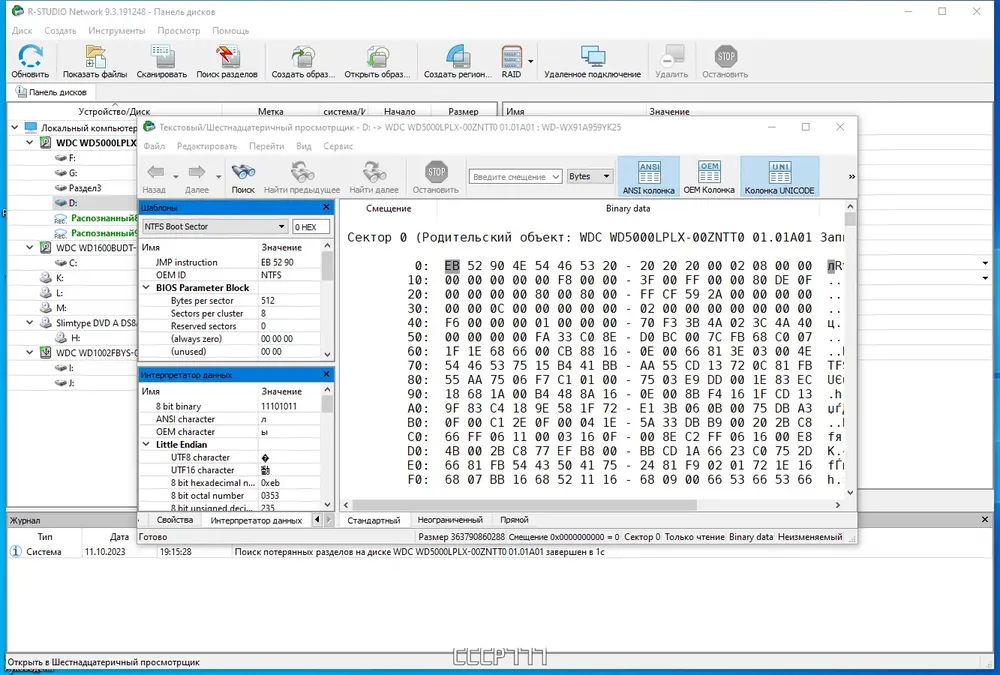Open Введите смещение offset combo box
Screen dimensions: 1000x675
click(x=515, y=177)
